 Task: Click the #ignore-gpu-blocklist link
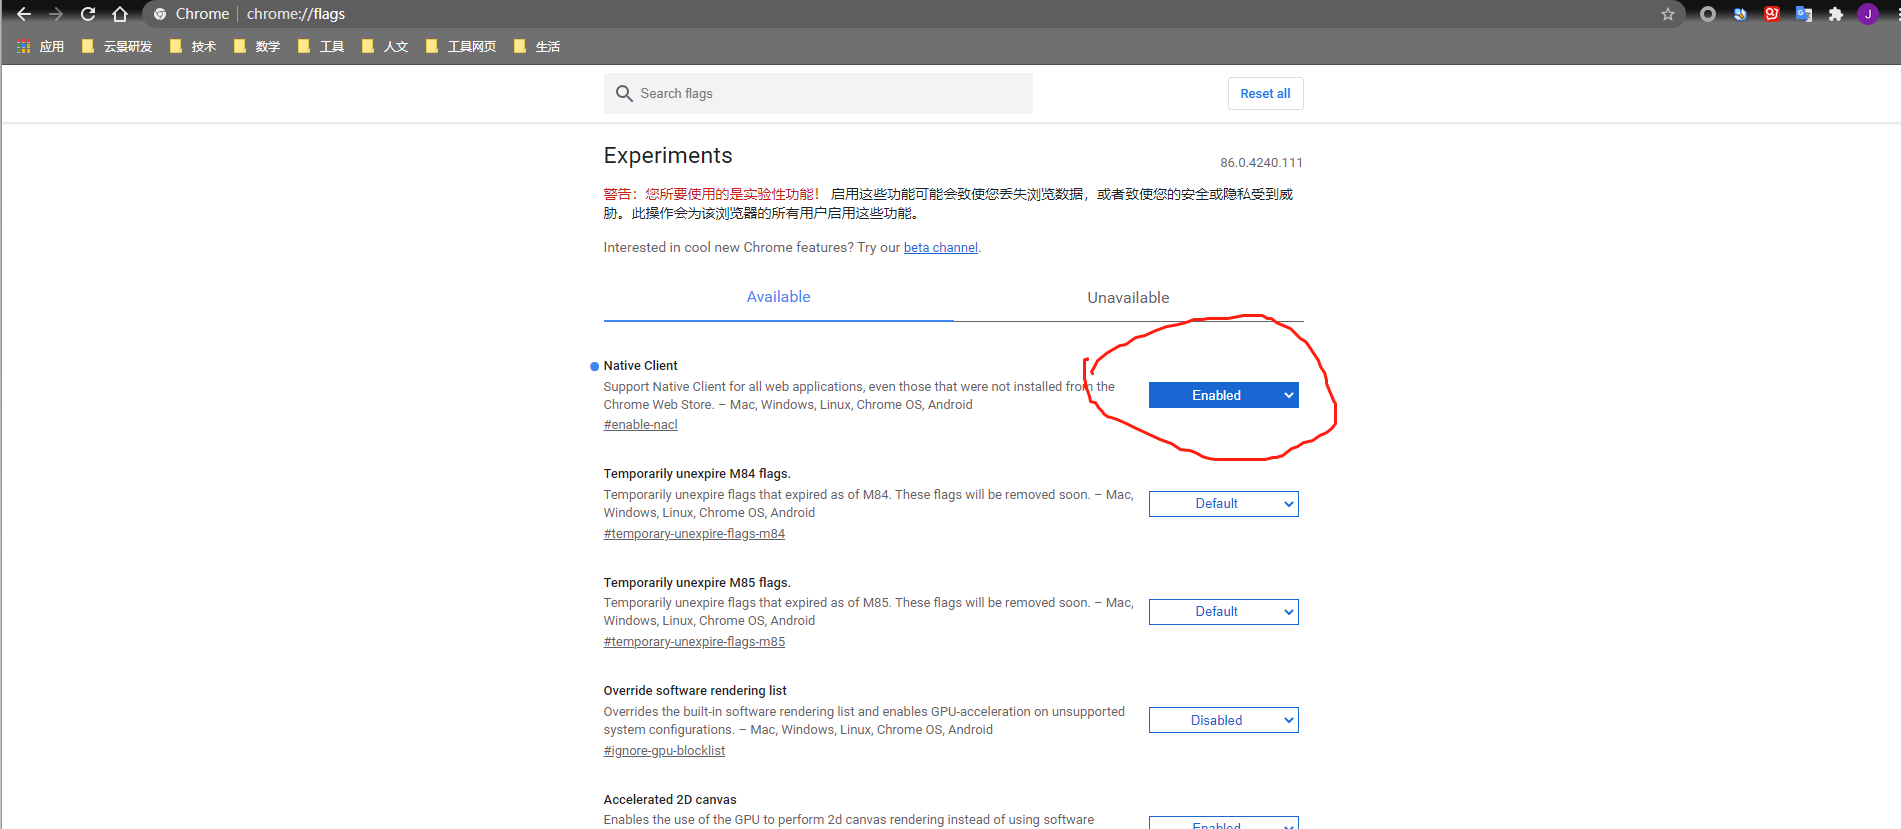click(x=664, y=751)
